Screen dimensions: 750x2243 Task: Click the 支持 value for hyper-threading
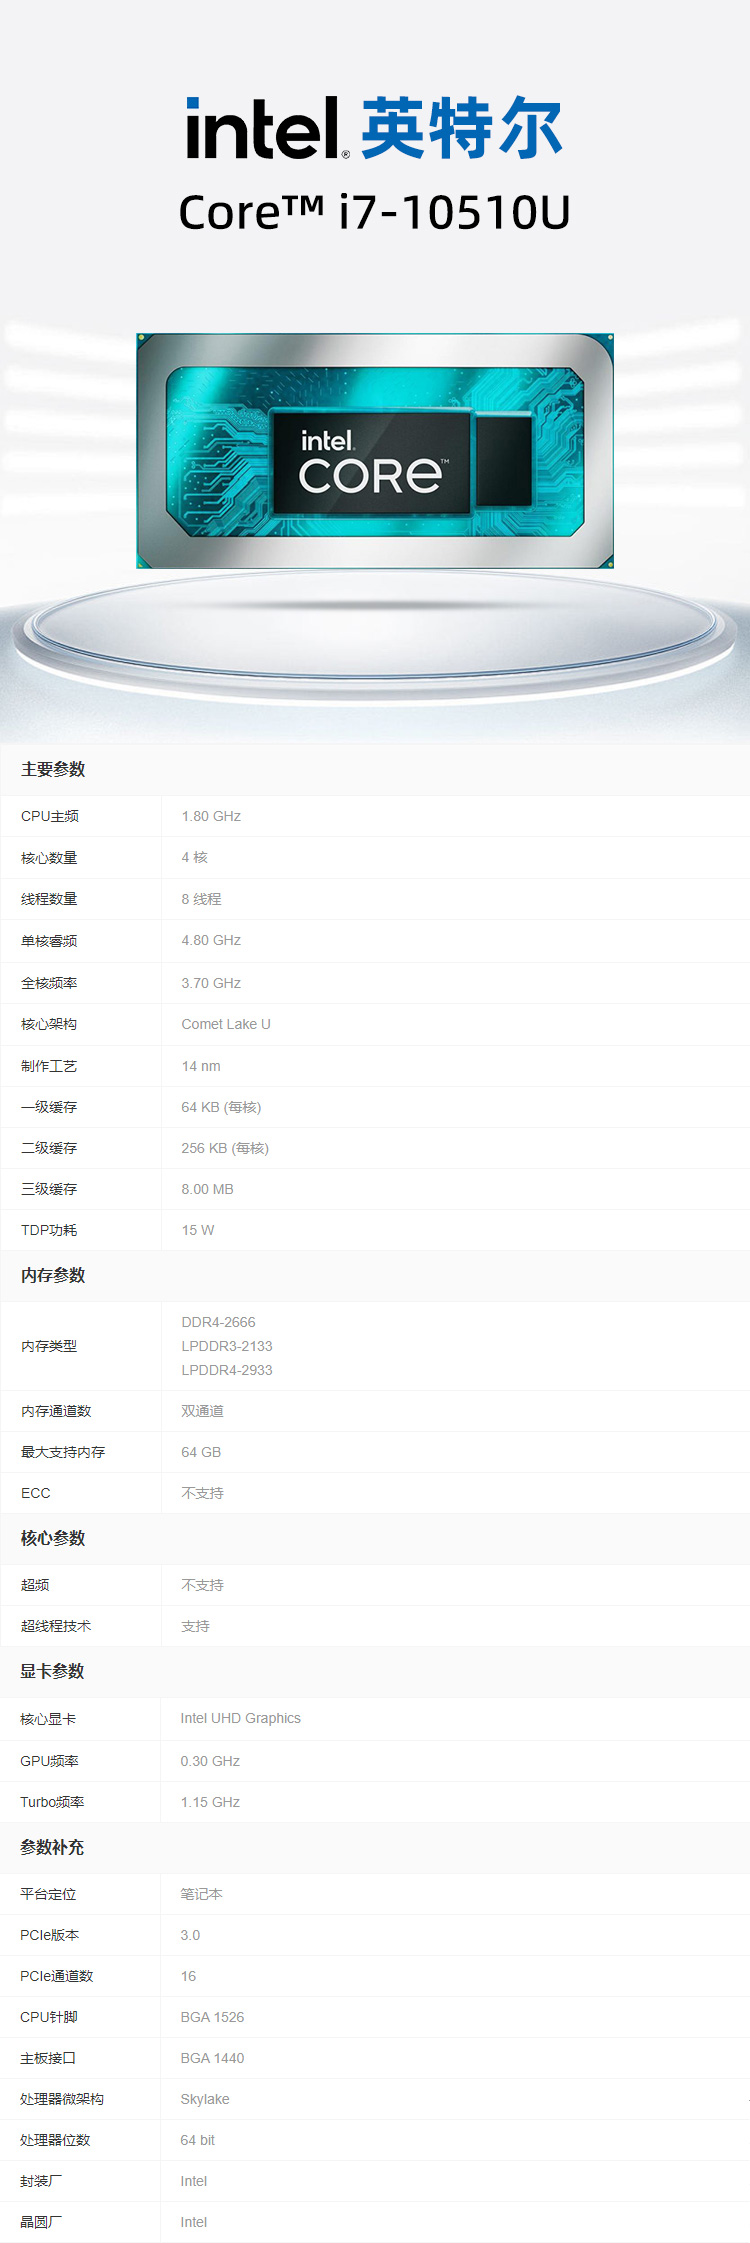tap(195, 1626)
